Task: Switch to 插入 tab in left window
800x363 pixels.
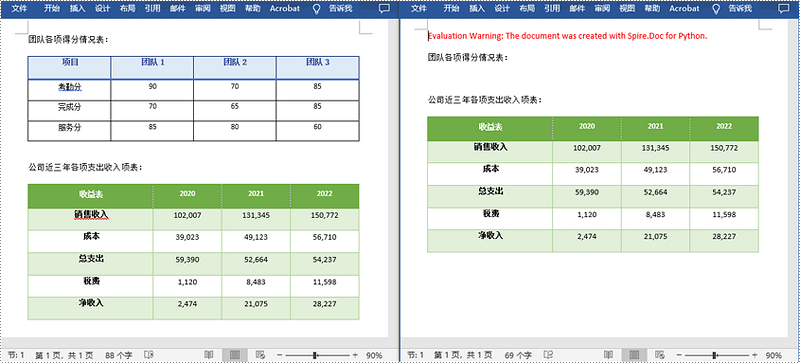Action: point(78,8)
